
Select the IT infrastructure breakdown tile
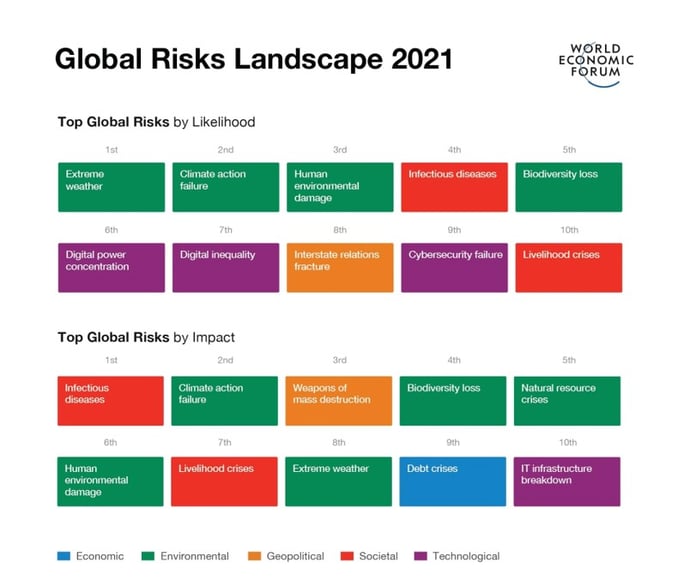(568, 481)
